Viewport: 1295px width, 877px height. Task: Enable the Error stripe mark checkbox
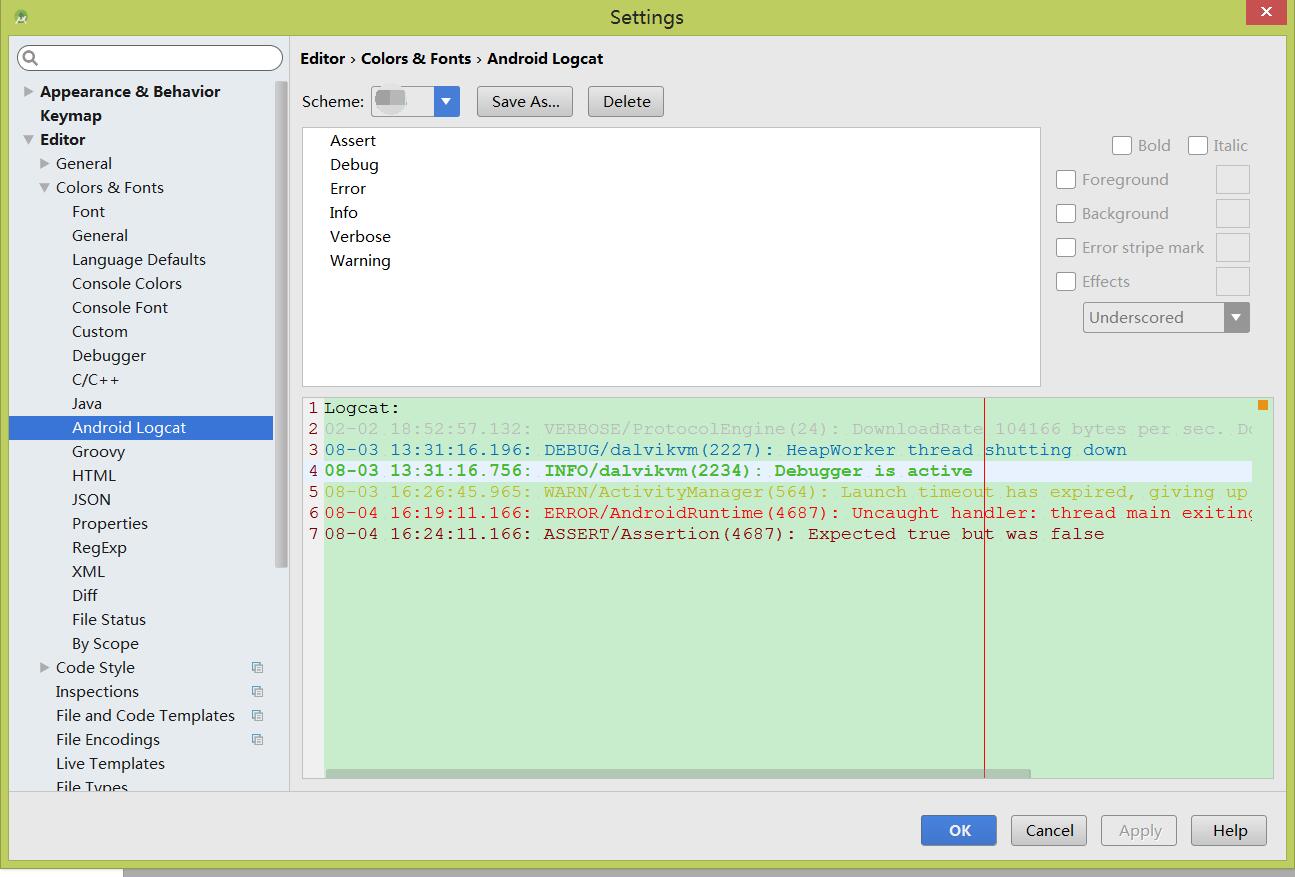point(1066,248)
